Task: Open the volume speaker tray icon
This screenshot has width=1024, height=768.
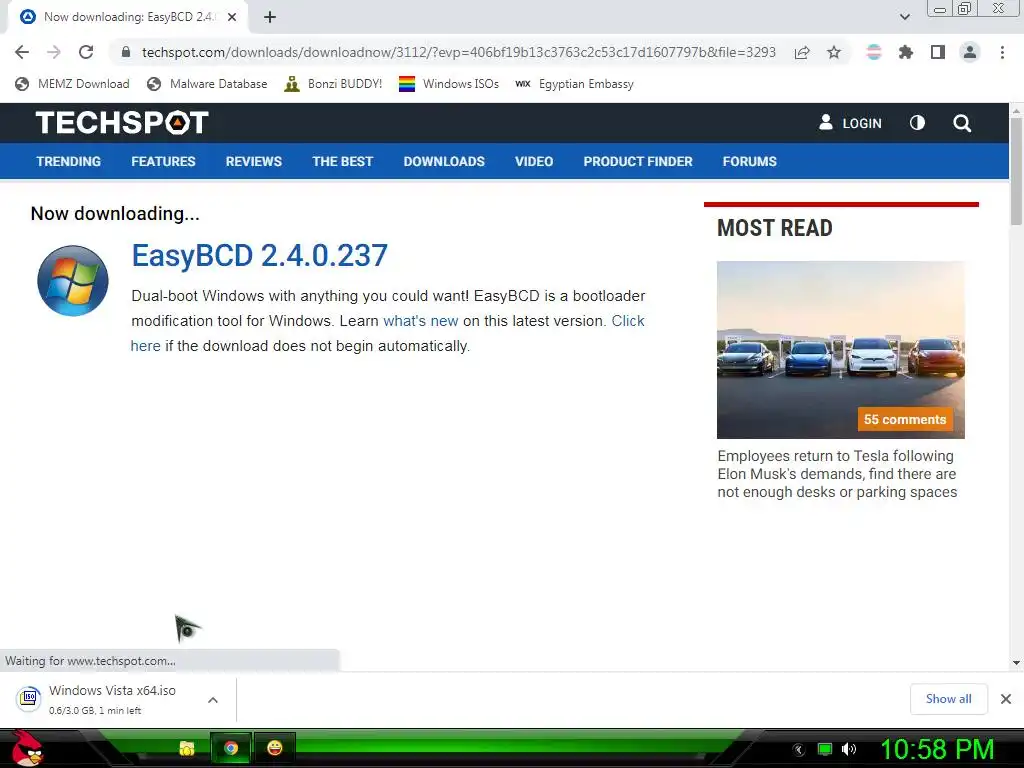Action: pyautogui.click(x=849, y=749)
